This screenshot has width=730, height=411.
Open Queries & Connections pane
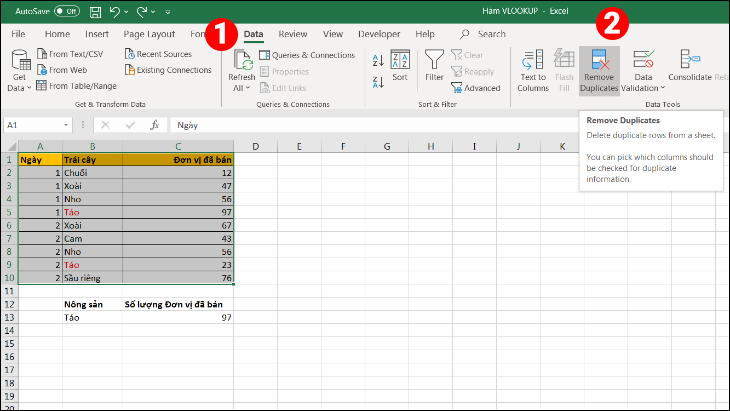tap(307, 55)
